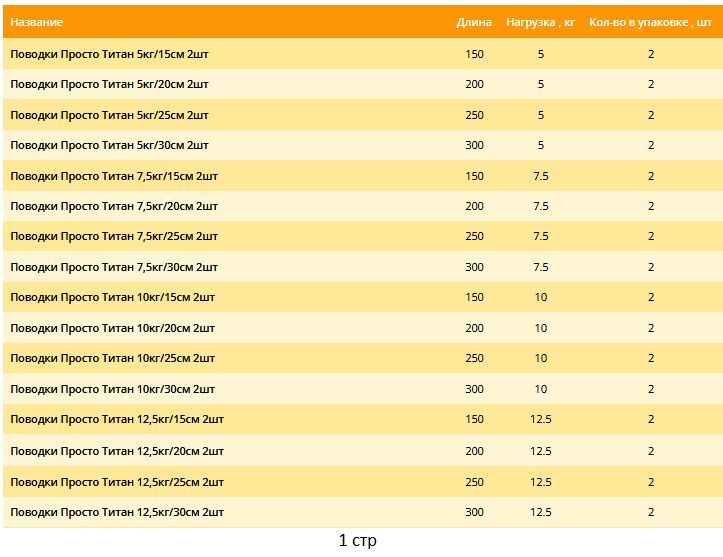Click load value 10 in 10кг/20см row
723x557 pixels.
540,328
